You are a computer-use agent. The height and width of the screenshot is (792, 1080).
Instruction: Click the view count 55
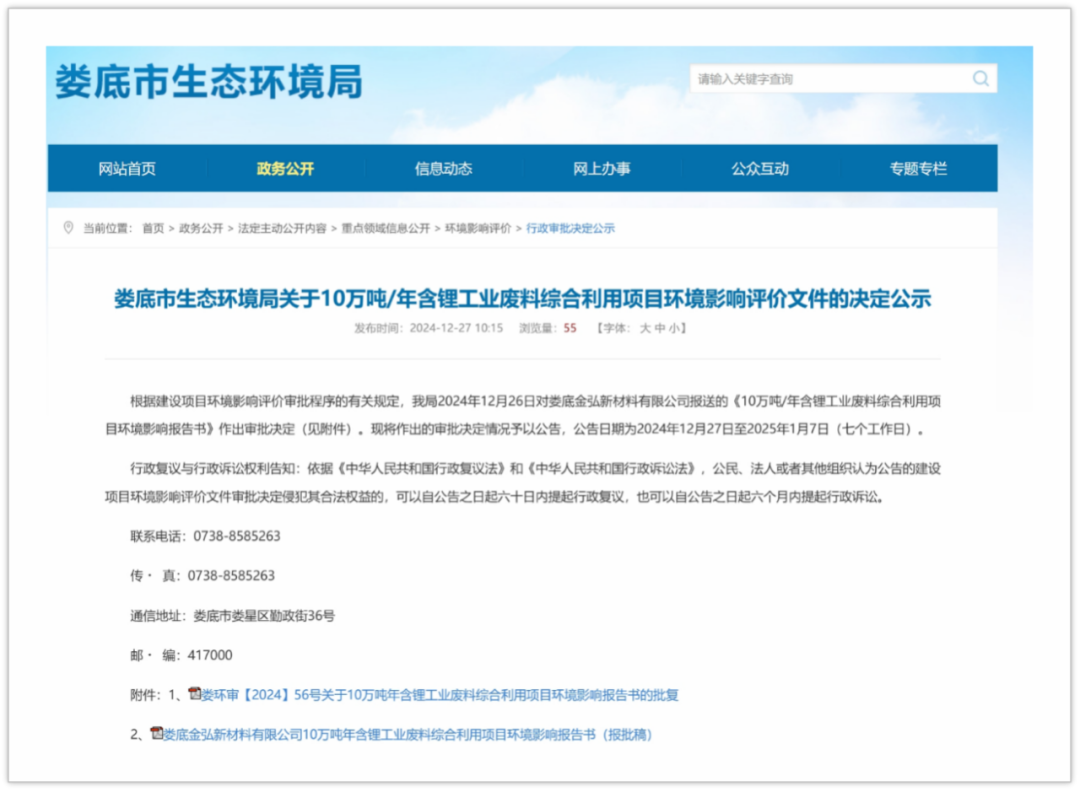click(570, 329)
